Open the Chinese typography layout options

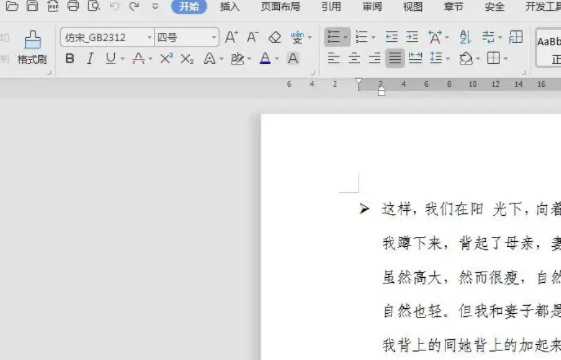point(435,37)
